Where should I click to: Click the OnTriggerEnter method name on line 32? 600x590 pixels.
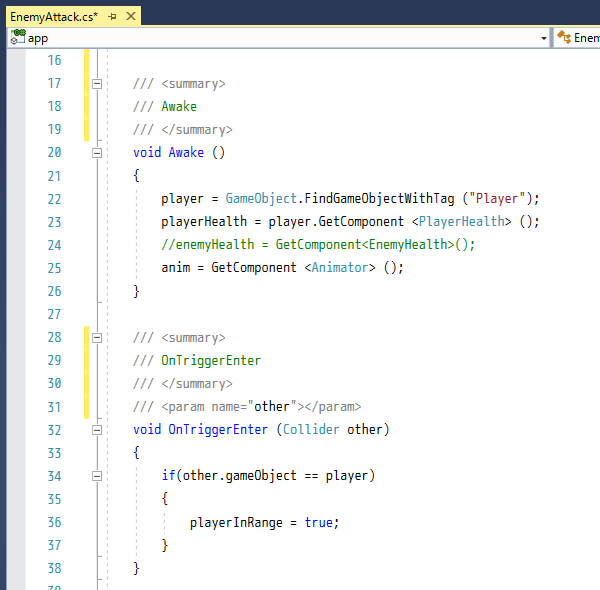click(x=218, y=430)
